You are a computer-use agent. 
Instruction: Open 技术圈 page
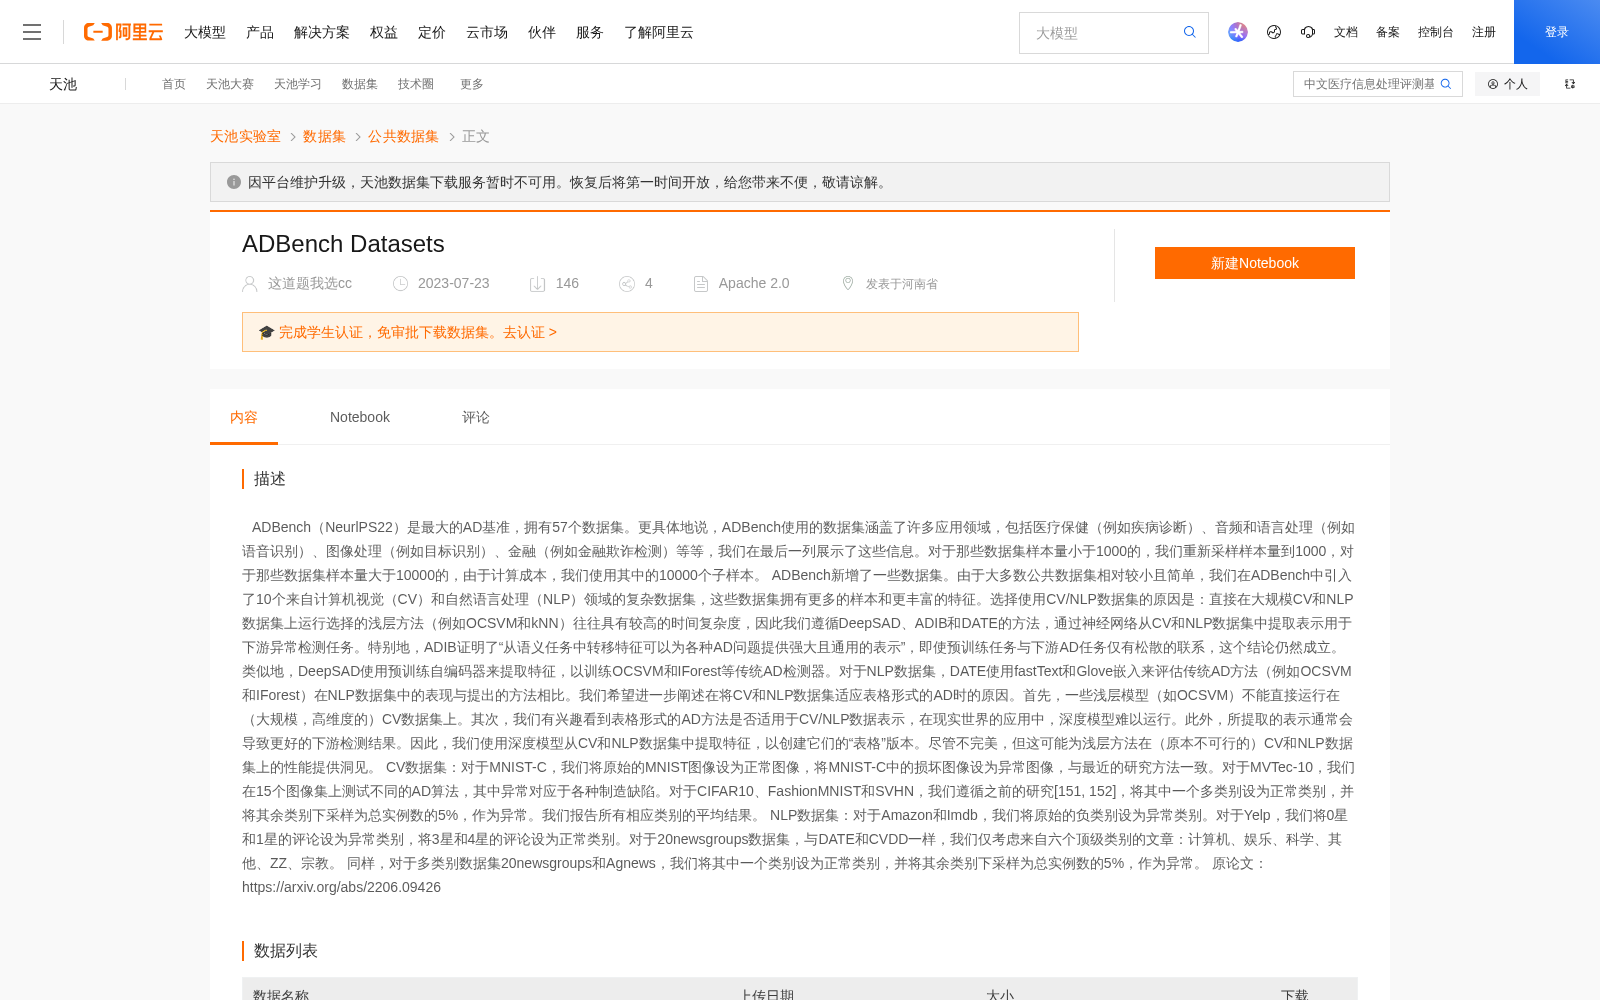(x=416, y=84)
